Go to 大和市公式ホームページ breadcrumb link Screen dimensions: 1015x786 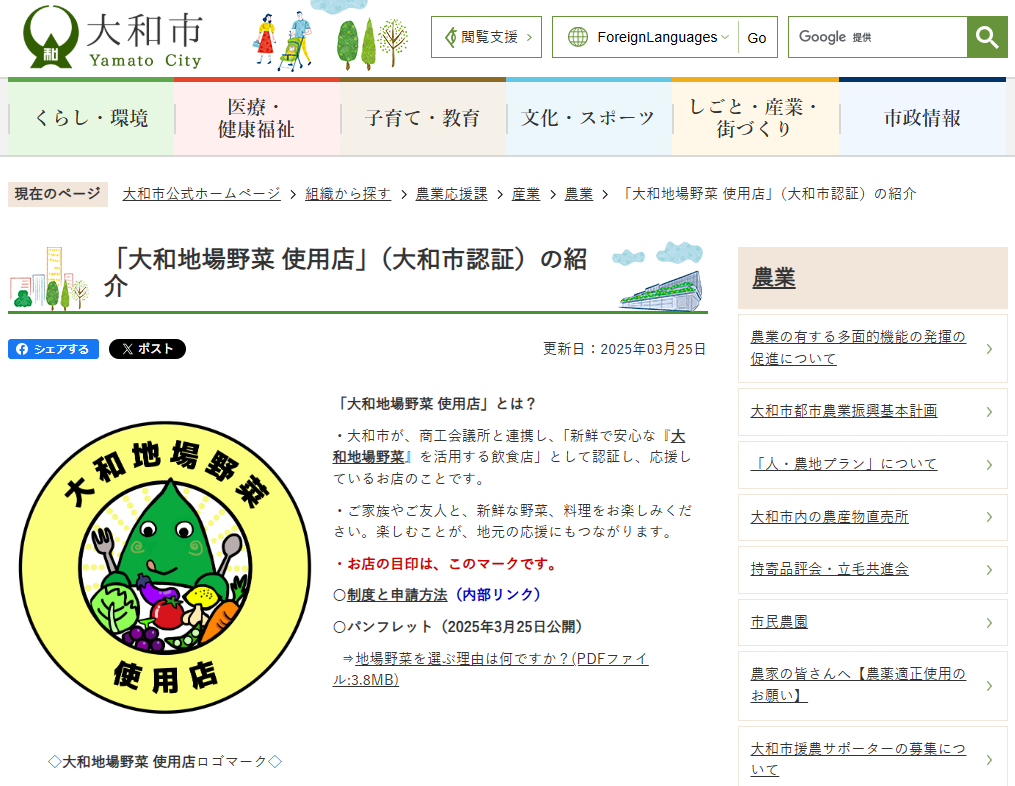pyautogui.click(x=201, y=194)
